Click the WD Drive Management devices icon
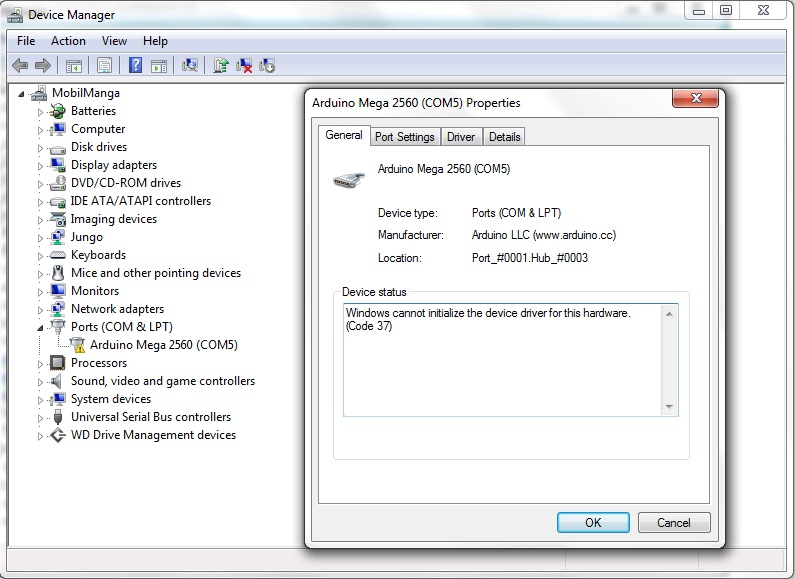The width and height of the screenshot is (795, 579). click(x=58, y=435)
